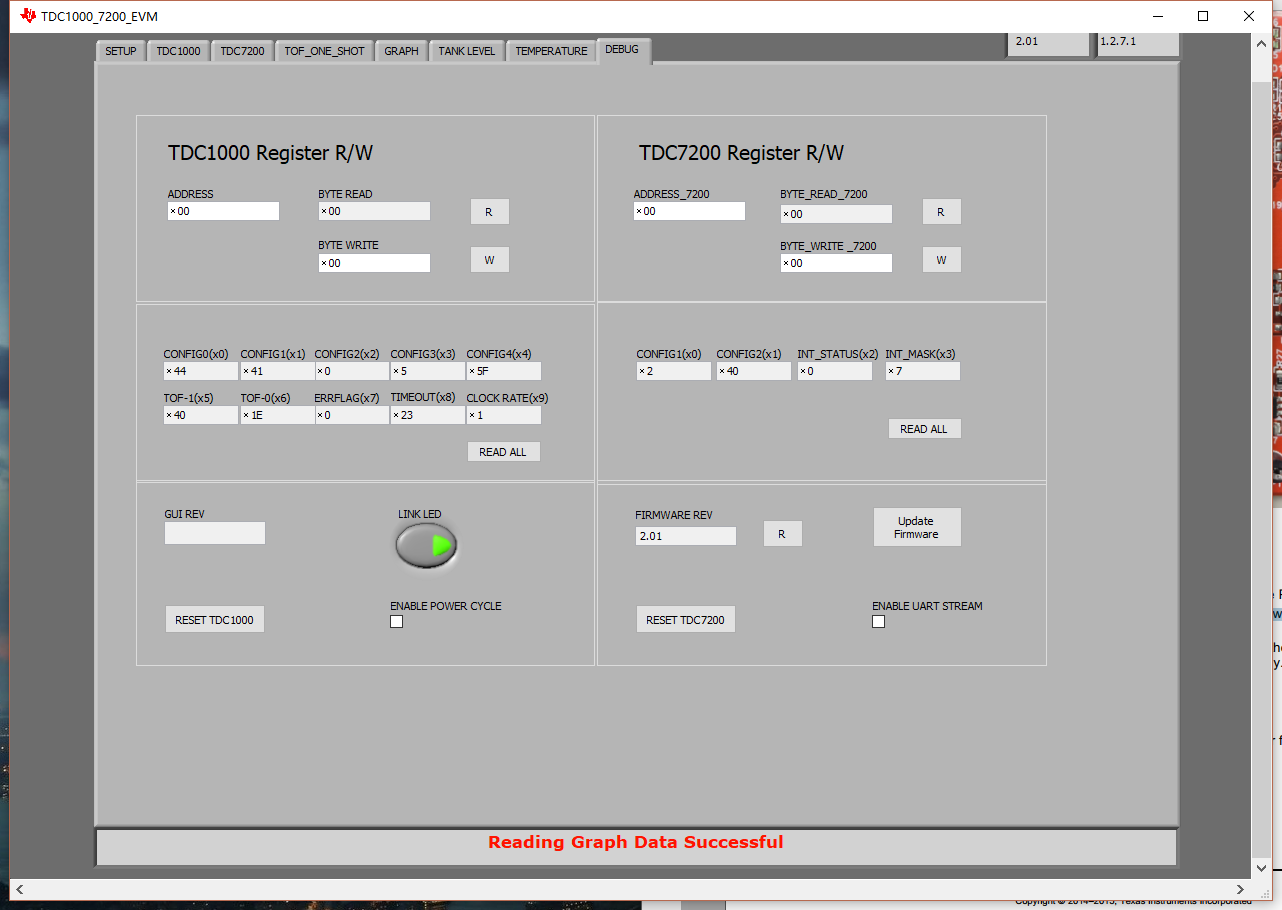This screenshot has width=1282, height=910.
Task: Click the vertical scrollbar up arrow
Action: click(x=1261, y=42)
